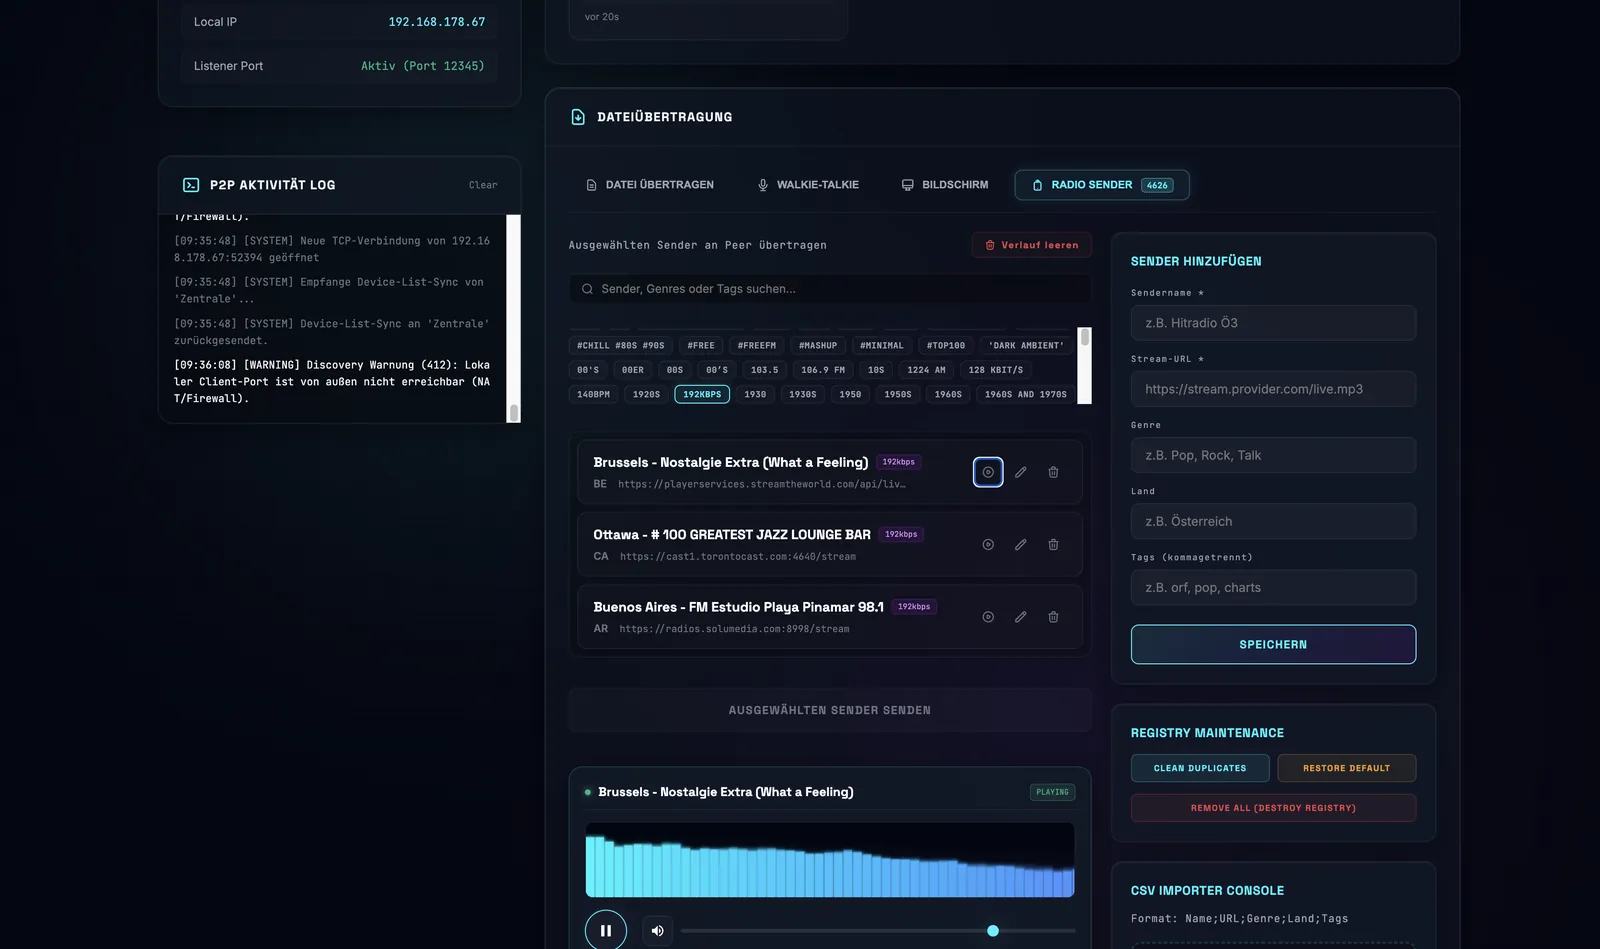Focus the Sender, Genres oder Tags search field
Screen dimensions: 1600x949
click(x=830, y=289)
